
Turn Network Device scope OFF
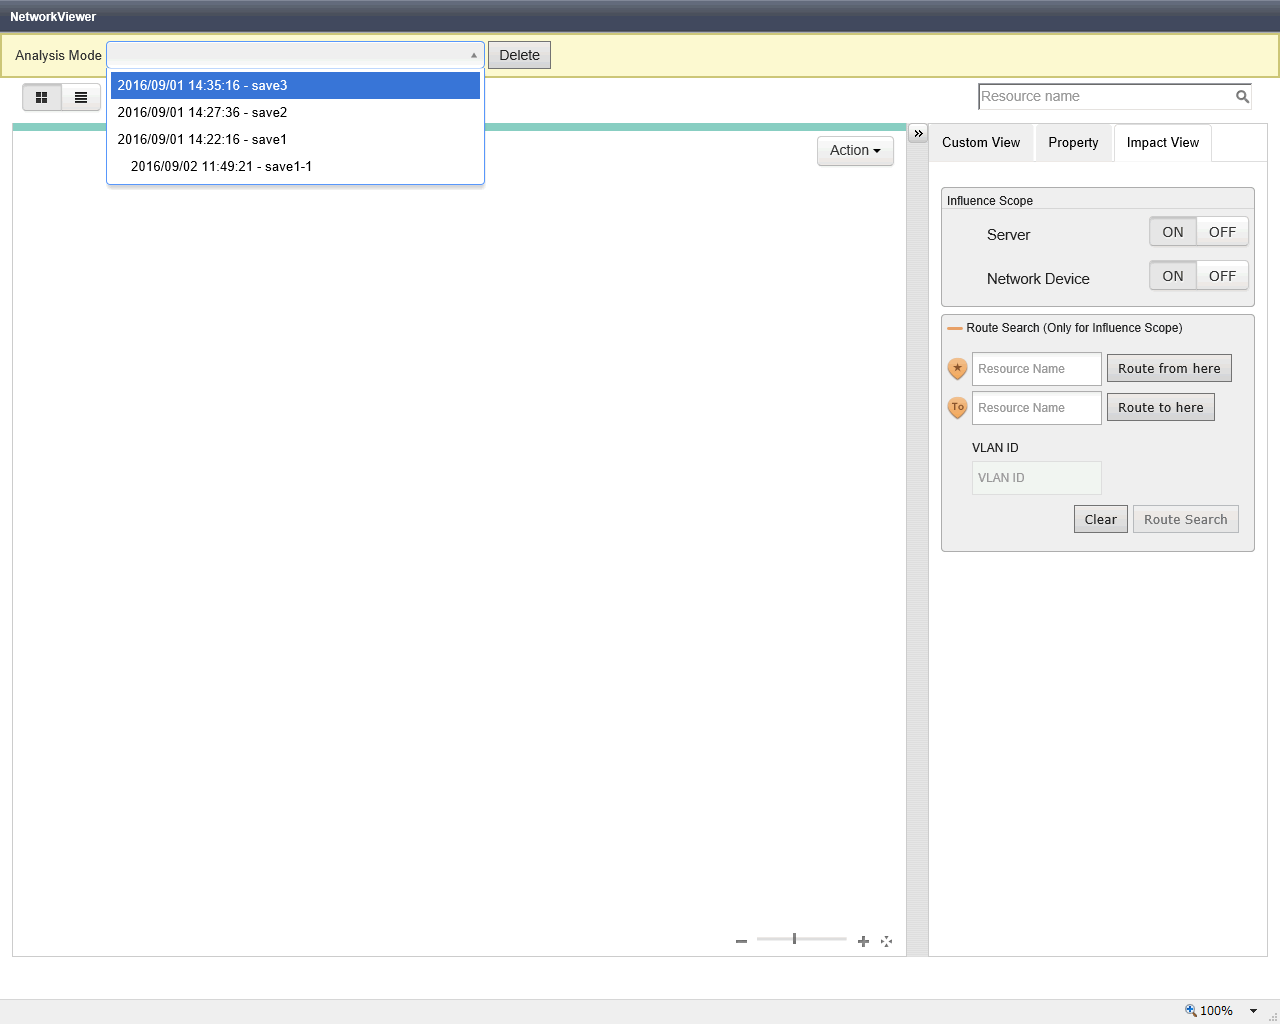point(1222,276)
